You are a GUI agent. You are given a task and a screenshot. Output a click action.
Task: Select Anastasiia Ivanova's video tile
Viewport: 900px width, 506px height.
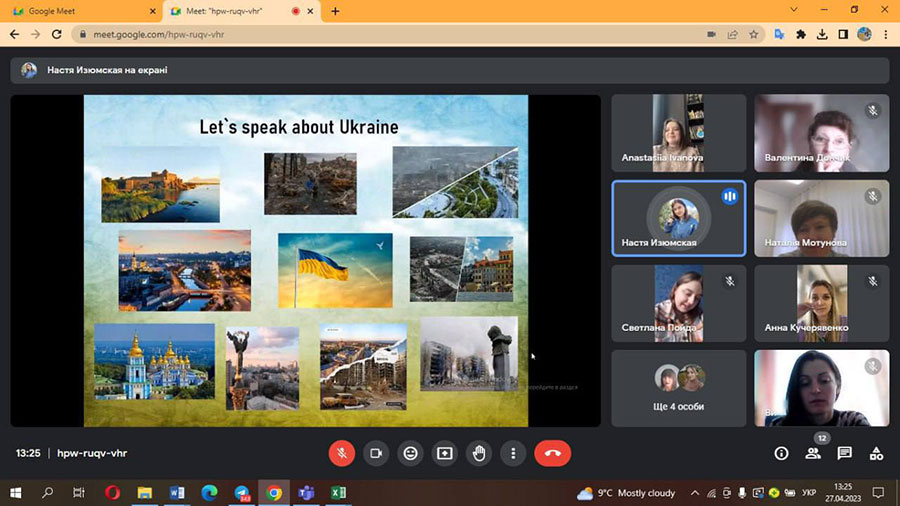679,133
